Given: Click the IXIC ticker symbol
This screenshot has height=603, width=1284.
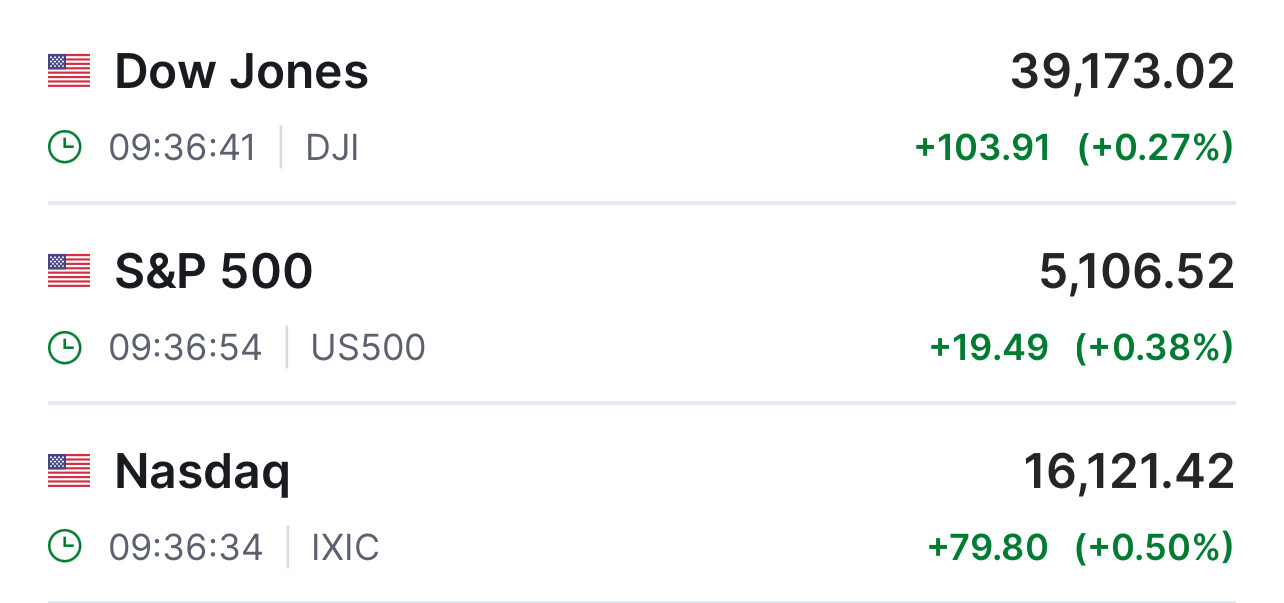Looking at the screenshot, I should tap(345, 548).
